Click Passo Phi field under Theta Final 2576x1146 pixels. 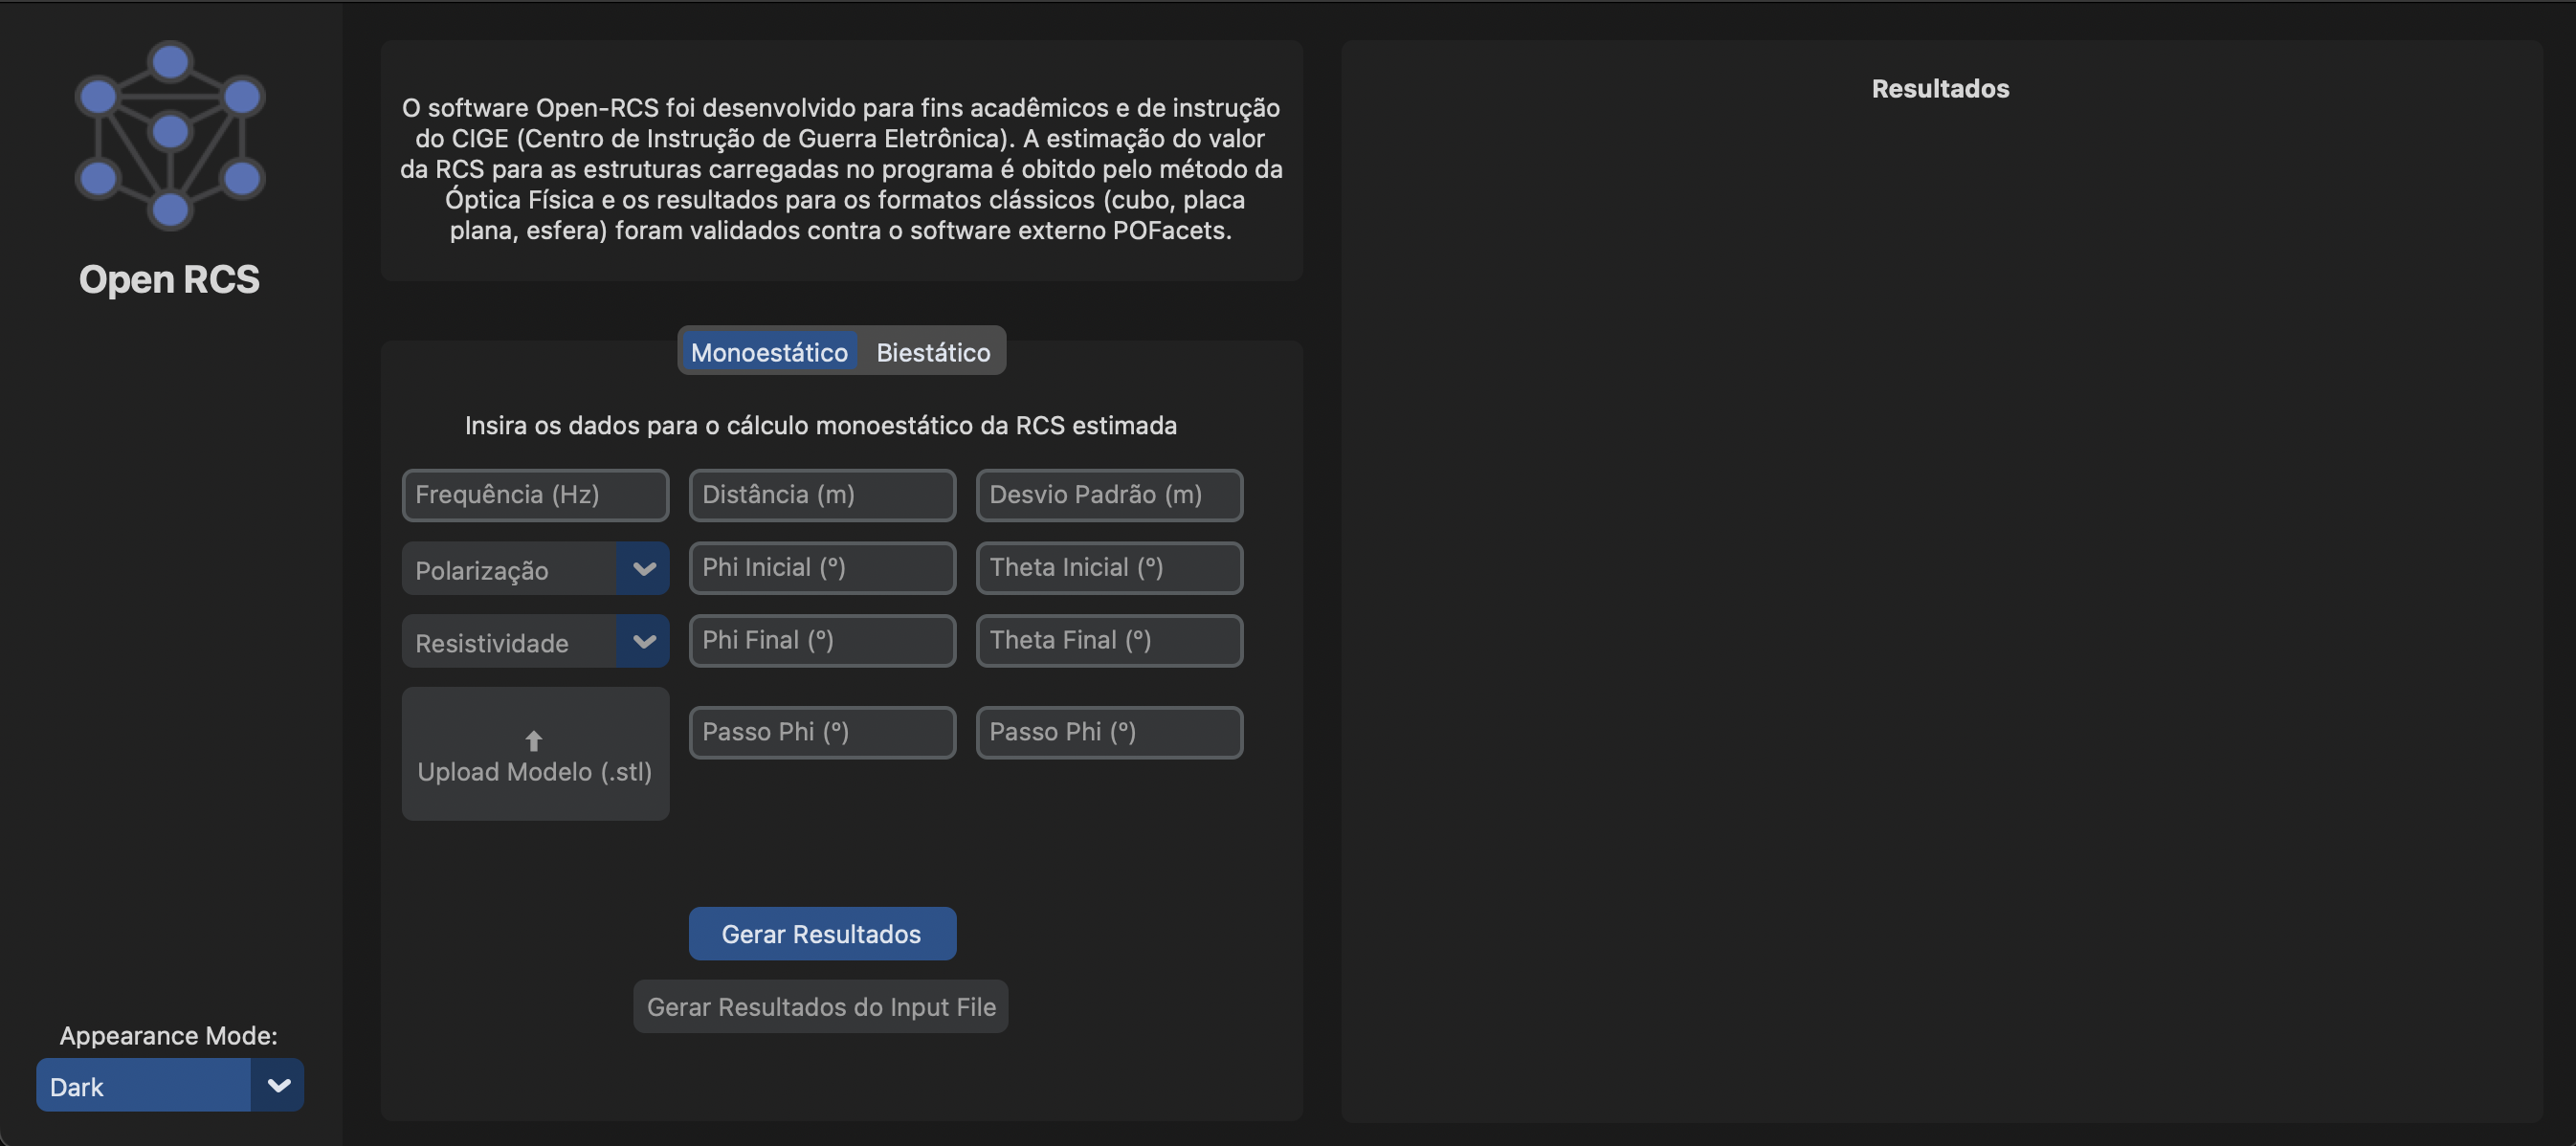click(x=1109, y=732)
